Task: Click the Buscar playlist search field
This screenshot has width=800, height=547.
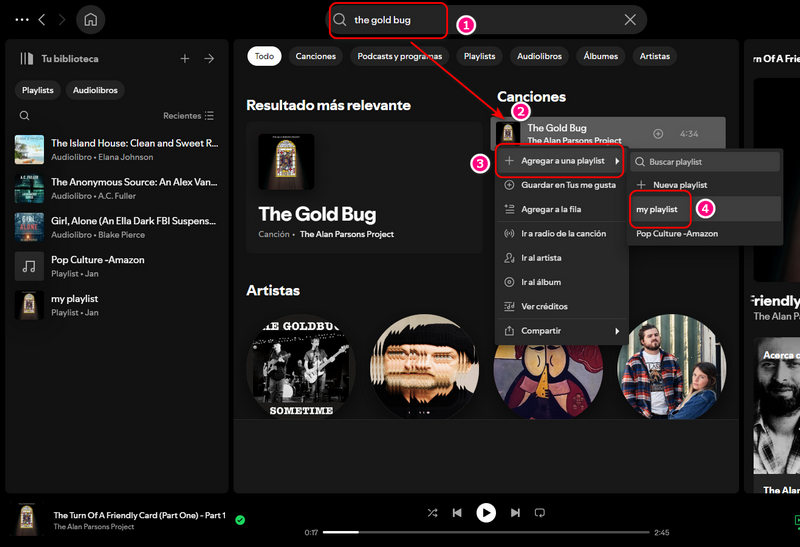Action: [x=705, y=162]
